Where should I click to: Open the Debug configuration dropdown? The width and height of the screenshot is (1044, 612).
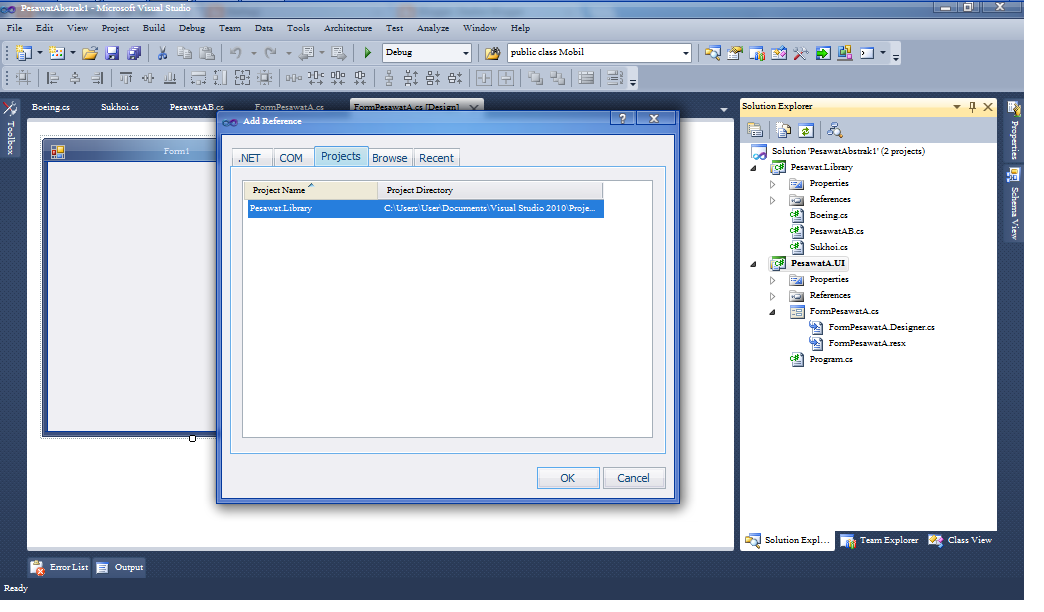(466, 53)
